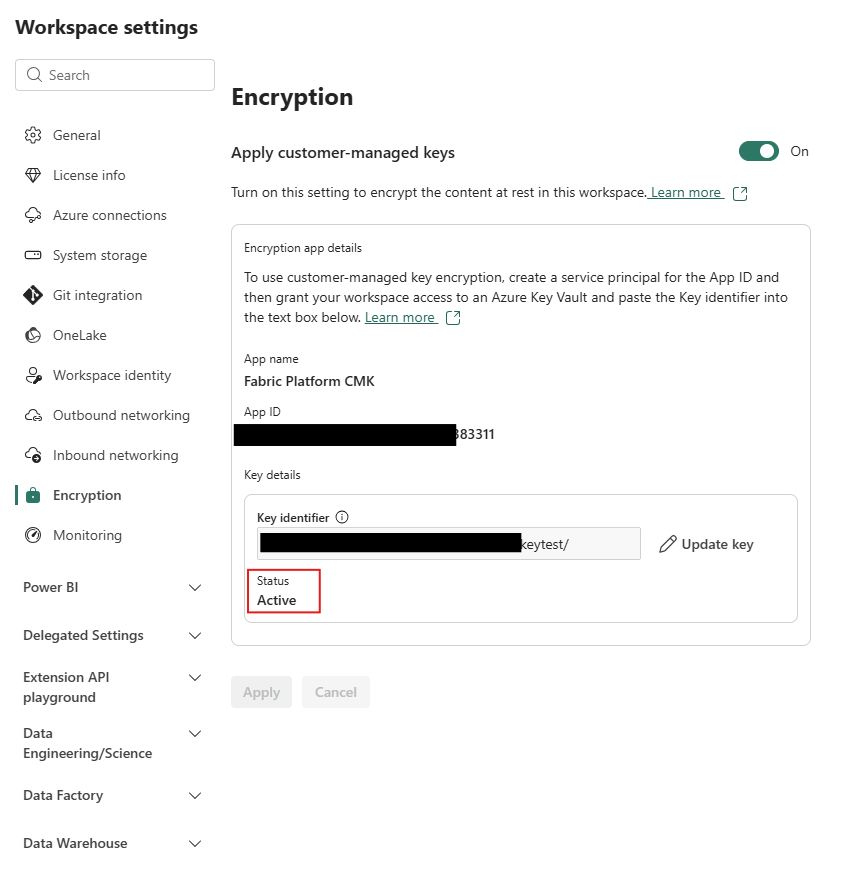Click the Monitoring gauge icon
868x882 pixels.
pyautogui.click(x=33, y=535)
